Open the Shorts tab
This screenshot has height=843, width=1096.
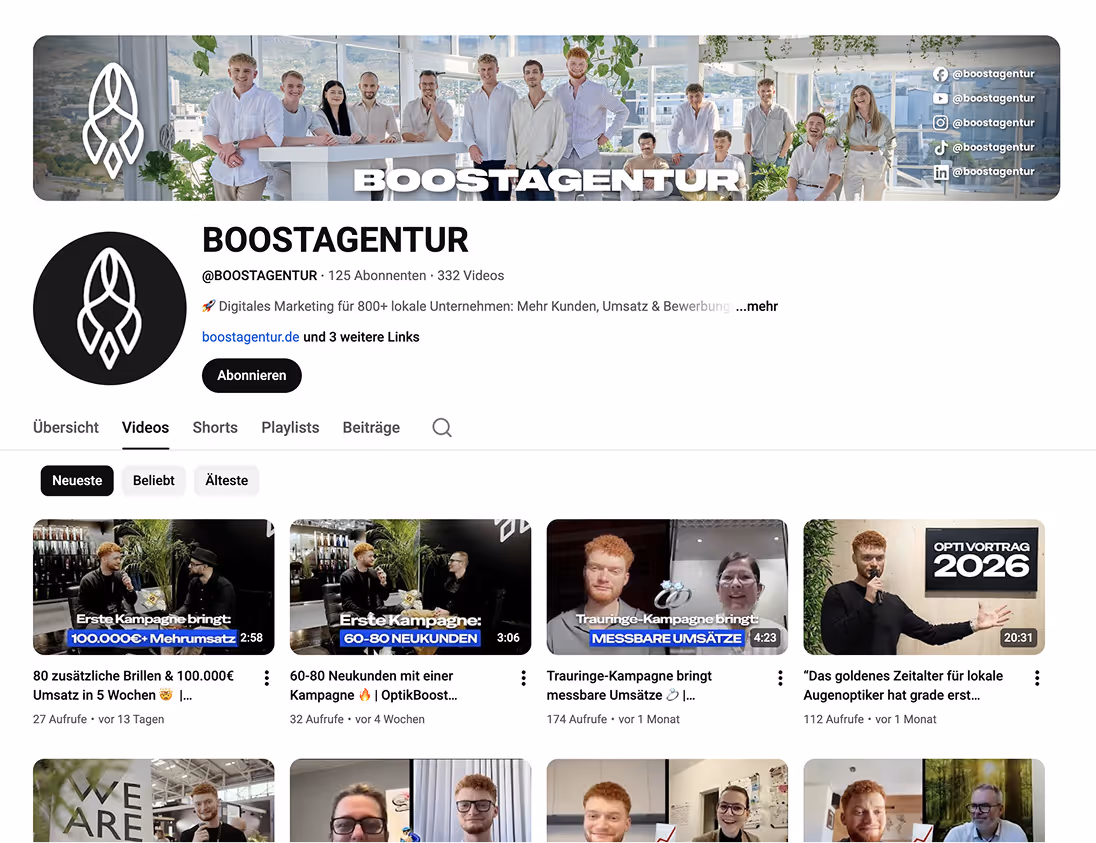215,428
